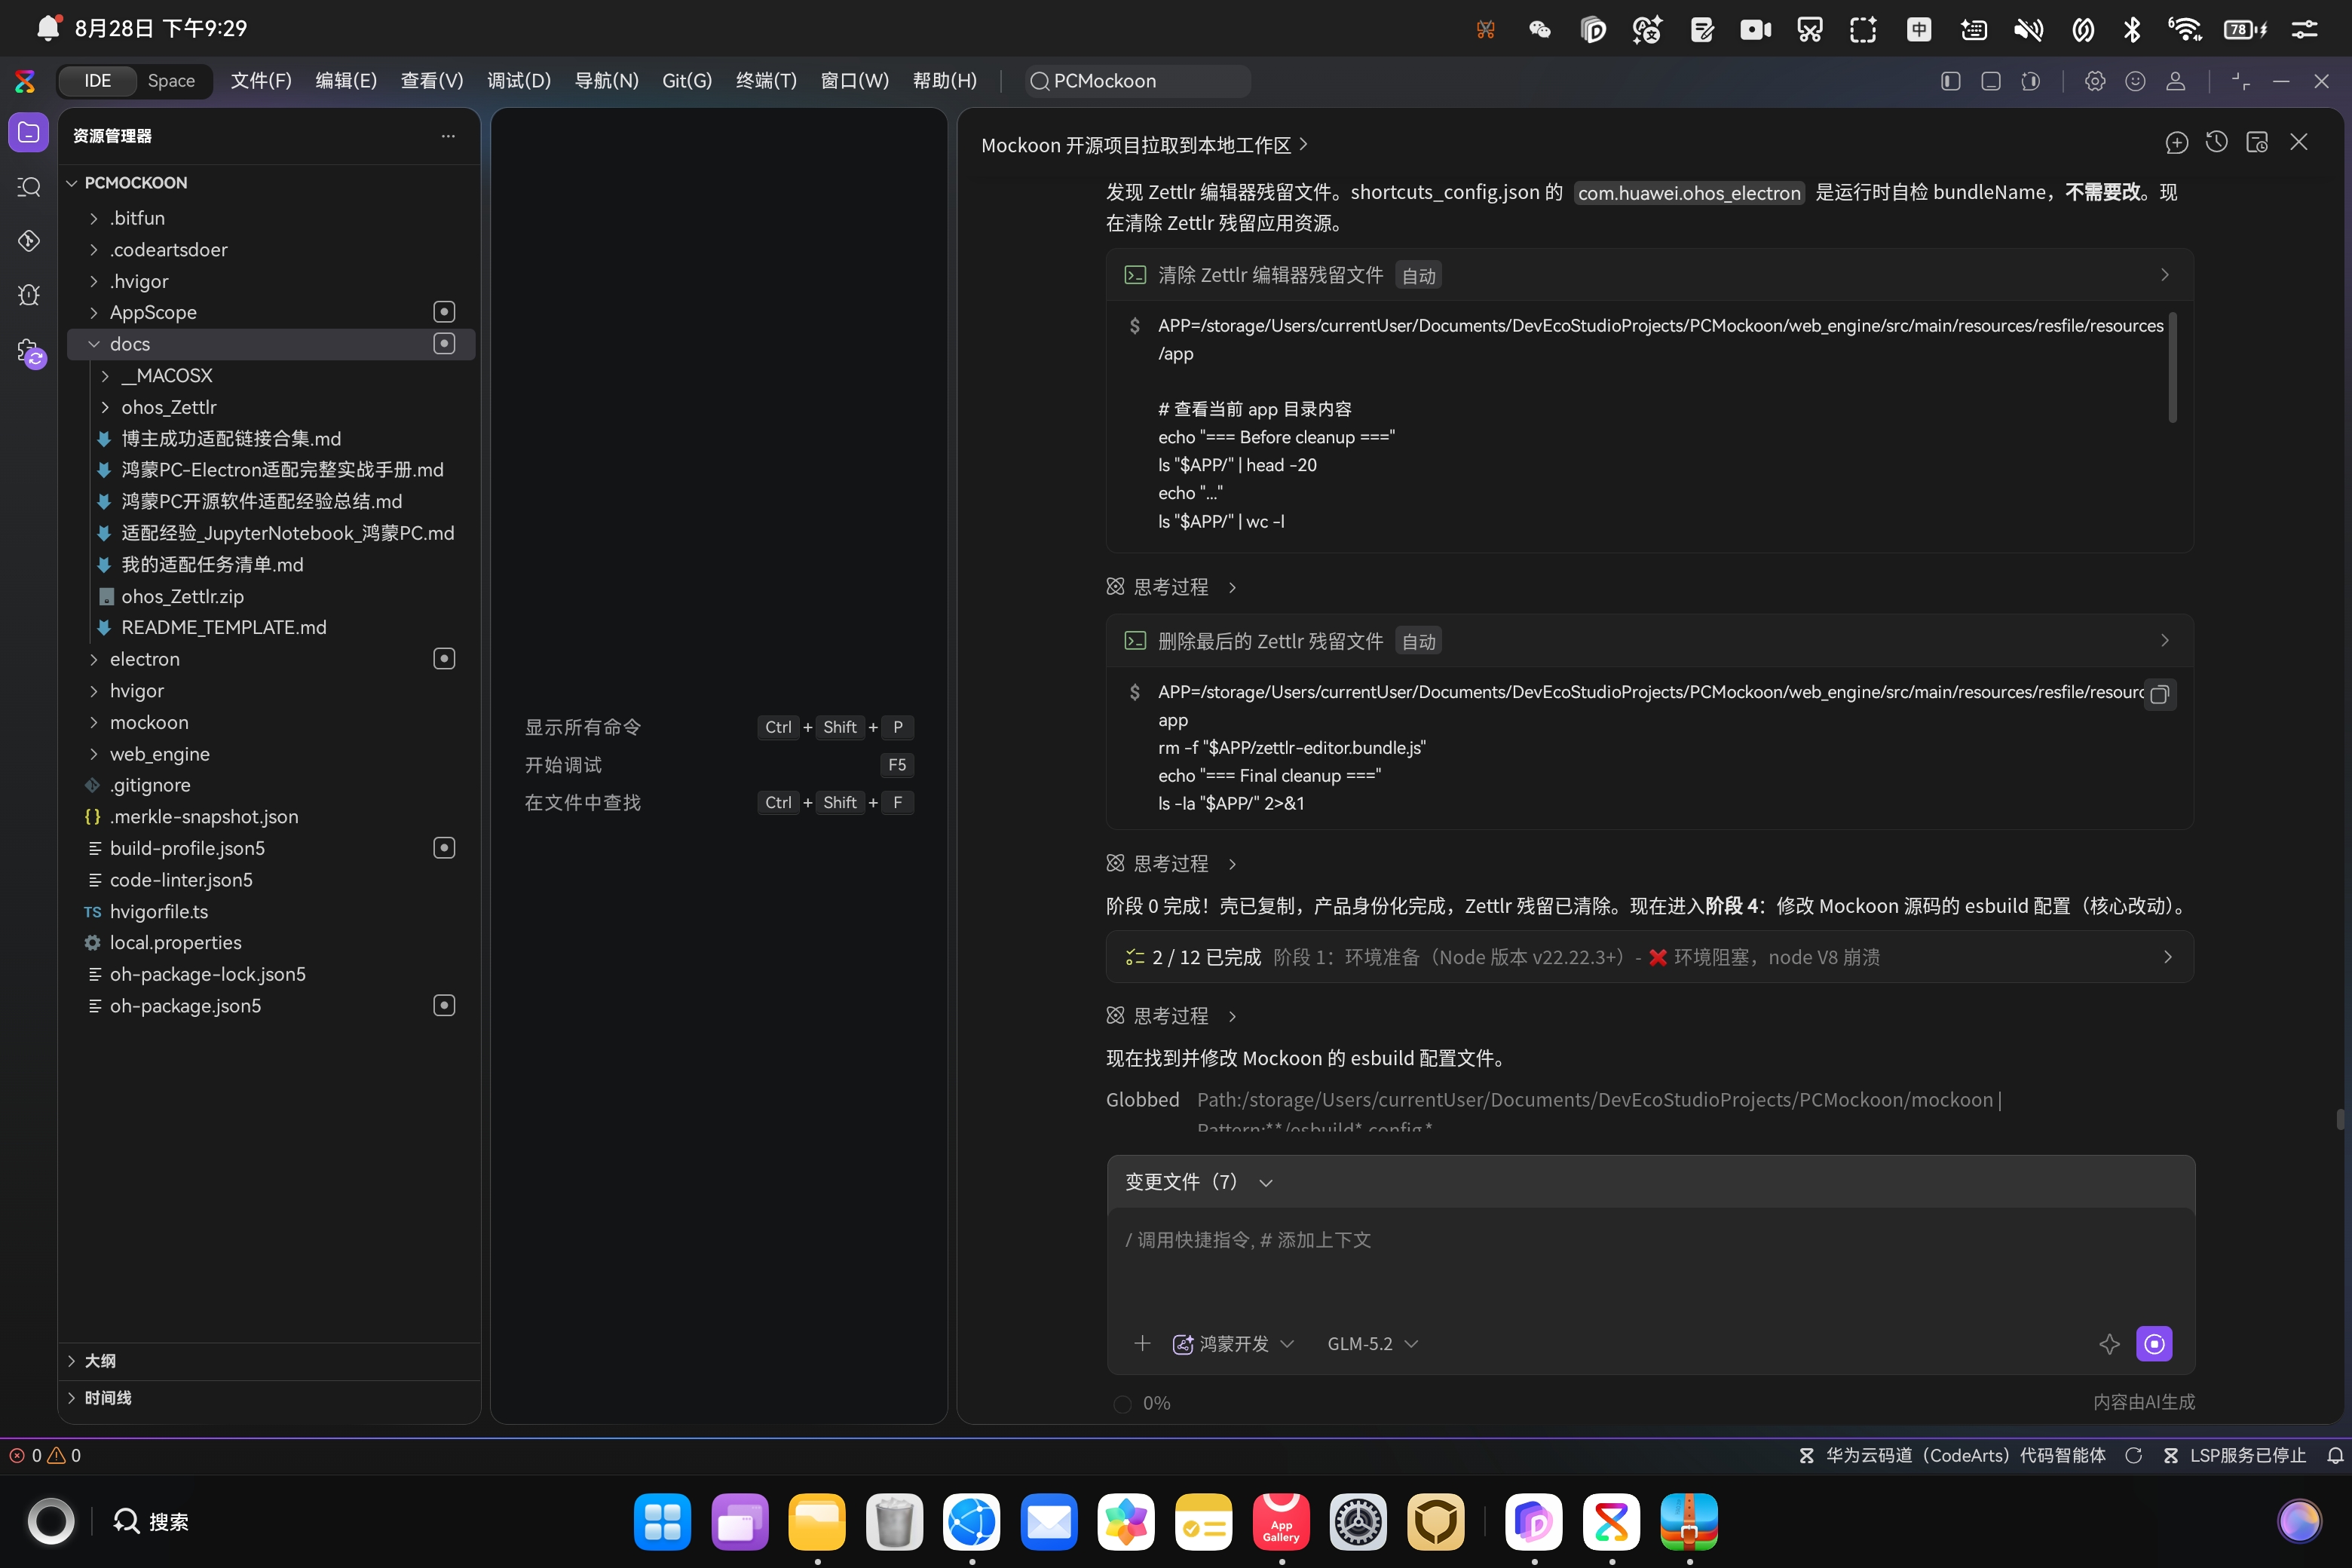Expand the 清除 Zettlr 编辑器残留文件 command block

click(1650, 275)
